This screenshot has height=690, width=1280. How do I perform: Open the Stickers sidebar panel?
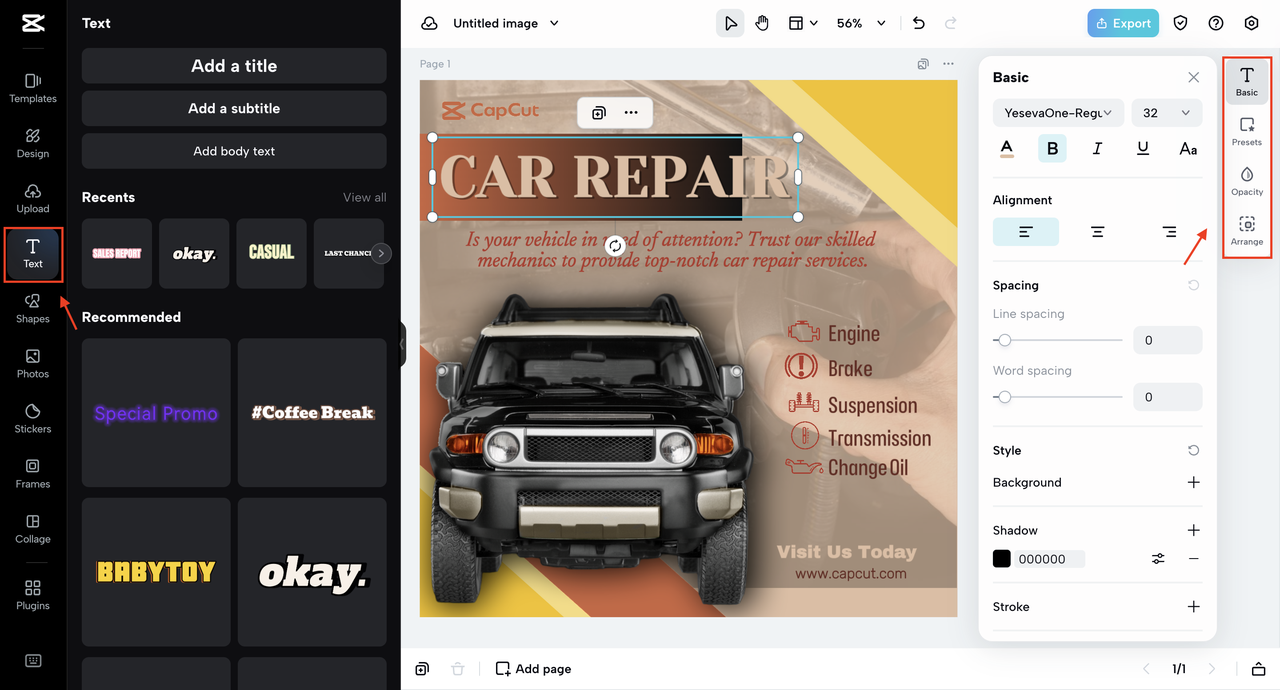click(x=33, y=417)
